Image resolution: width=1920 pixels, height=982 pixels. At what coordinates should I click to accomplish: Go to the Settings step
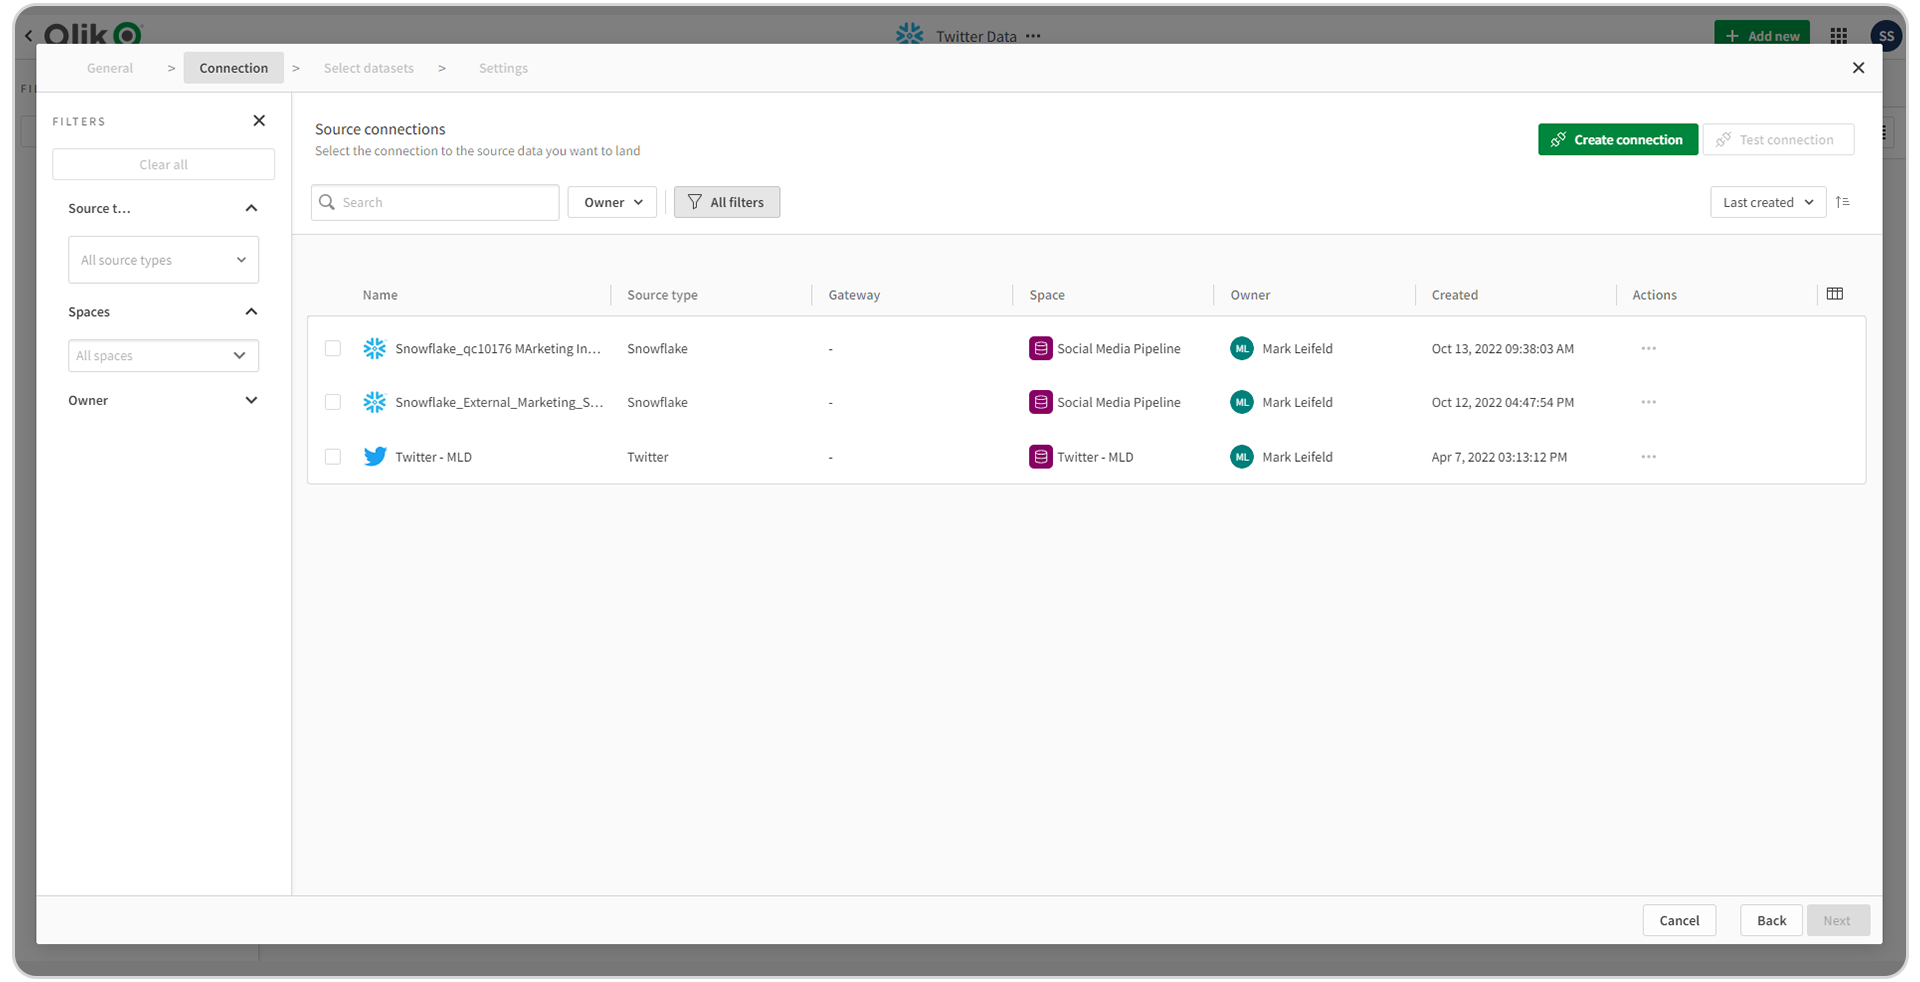[503, 68]
